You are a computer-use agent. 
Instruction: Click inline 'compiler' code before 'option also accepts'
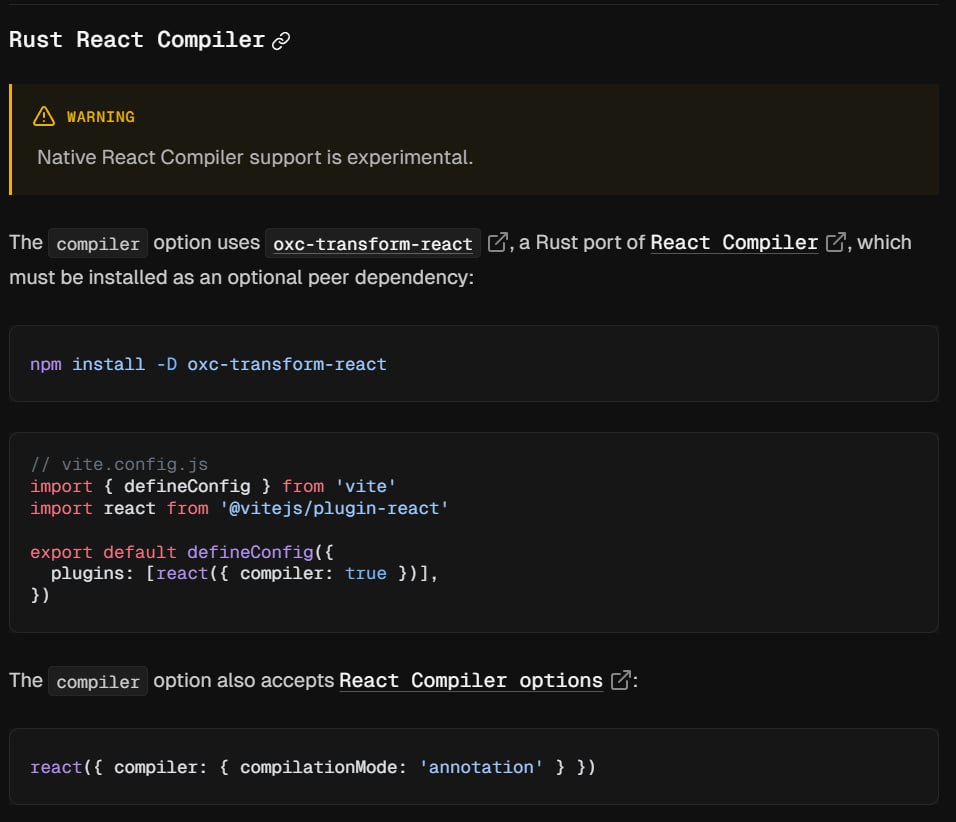pyautogui.click(x=98, y=681)
